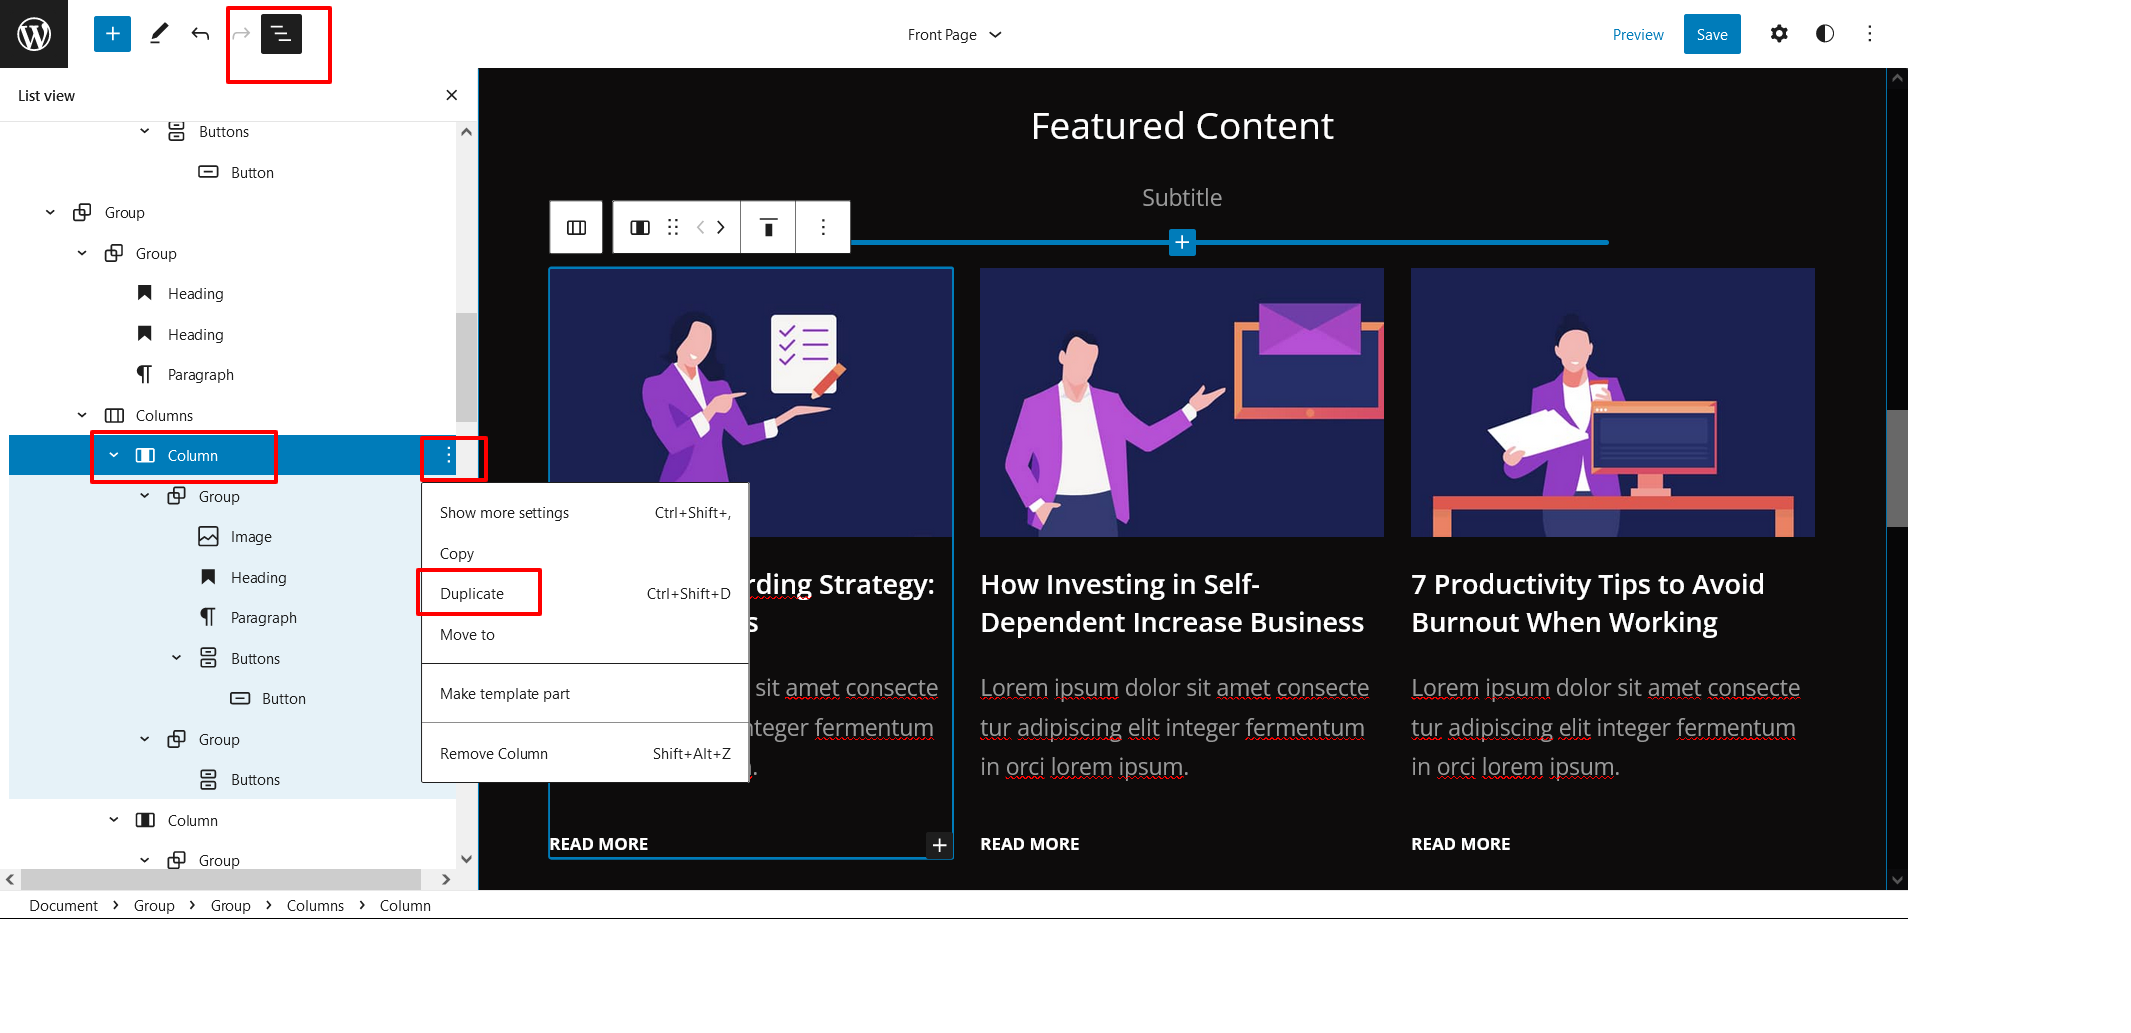Viewport: 2131px width, 1033px height.
Task: Click the WordPress logo icon
Action: point(34,34)
